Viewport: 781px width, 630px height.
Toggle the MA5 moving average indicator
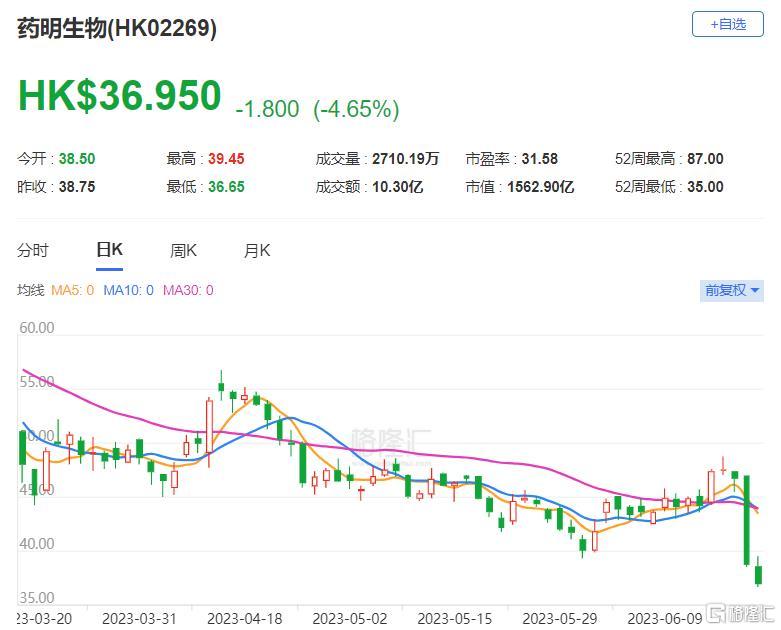coord(74,290)
